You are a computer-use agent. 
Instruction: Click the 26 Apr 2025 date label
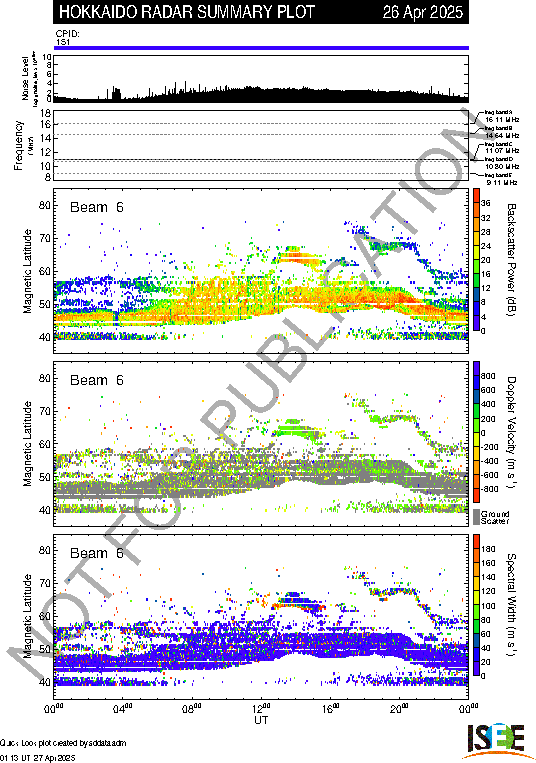coord(423,12)
